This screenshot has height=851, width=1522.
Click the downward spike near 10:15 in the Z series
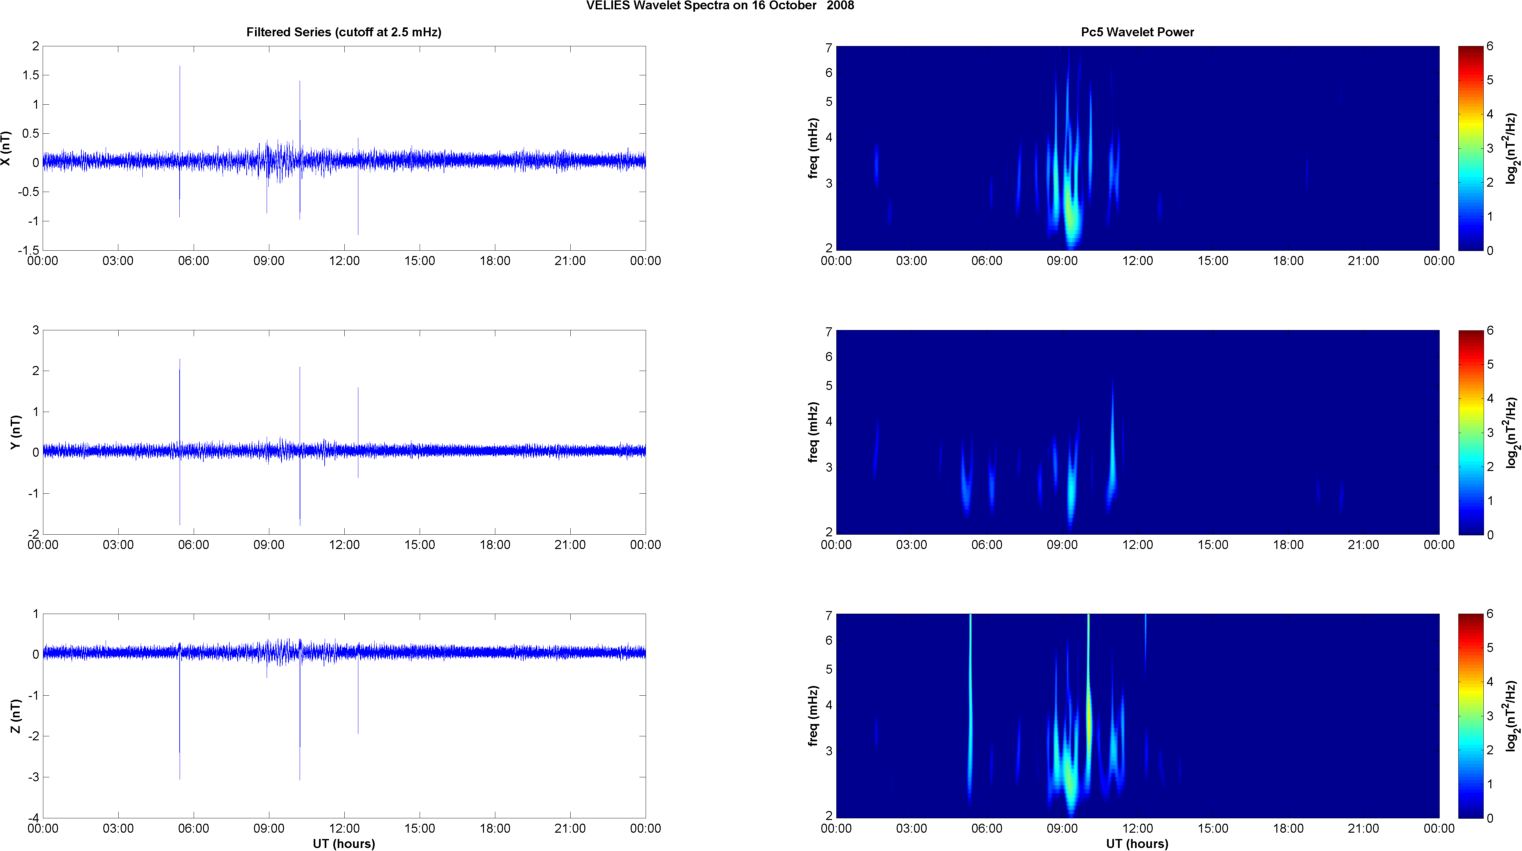point(300,715)
